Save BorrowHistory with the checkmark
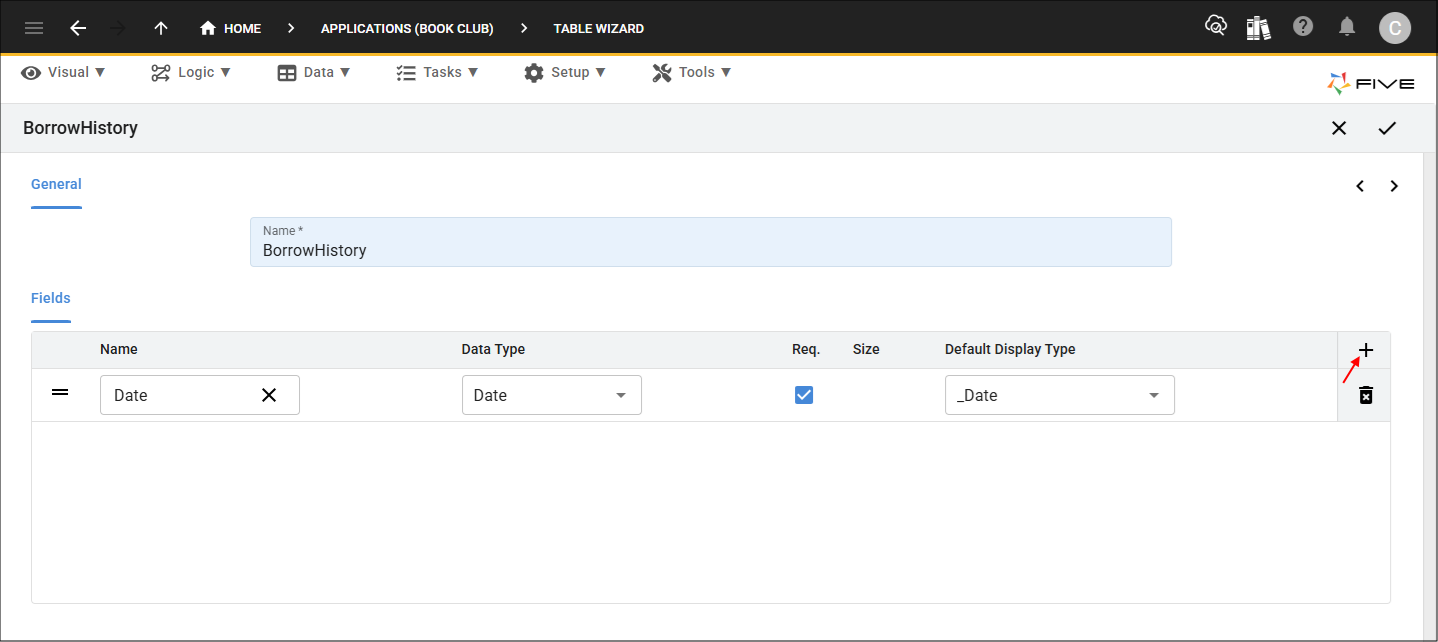1438x642 pixels. (1387, 128)
